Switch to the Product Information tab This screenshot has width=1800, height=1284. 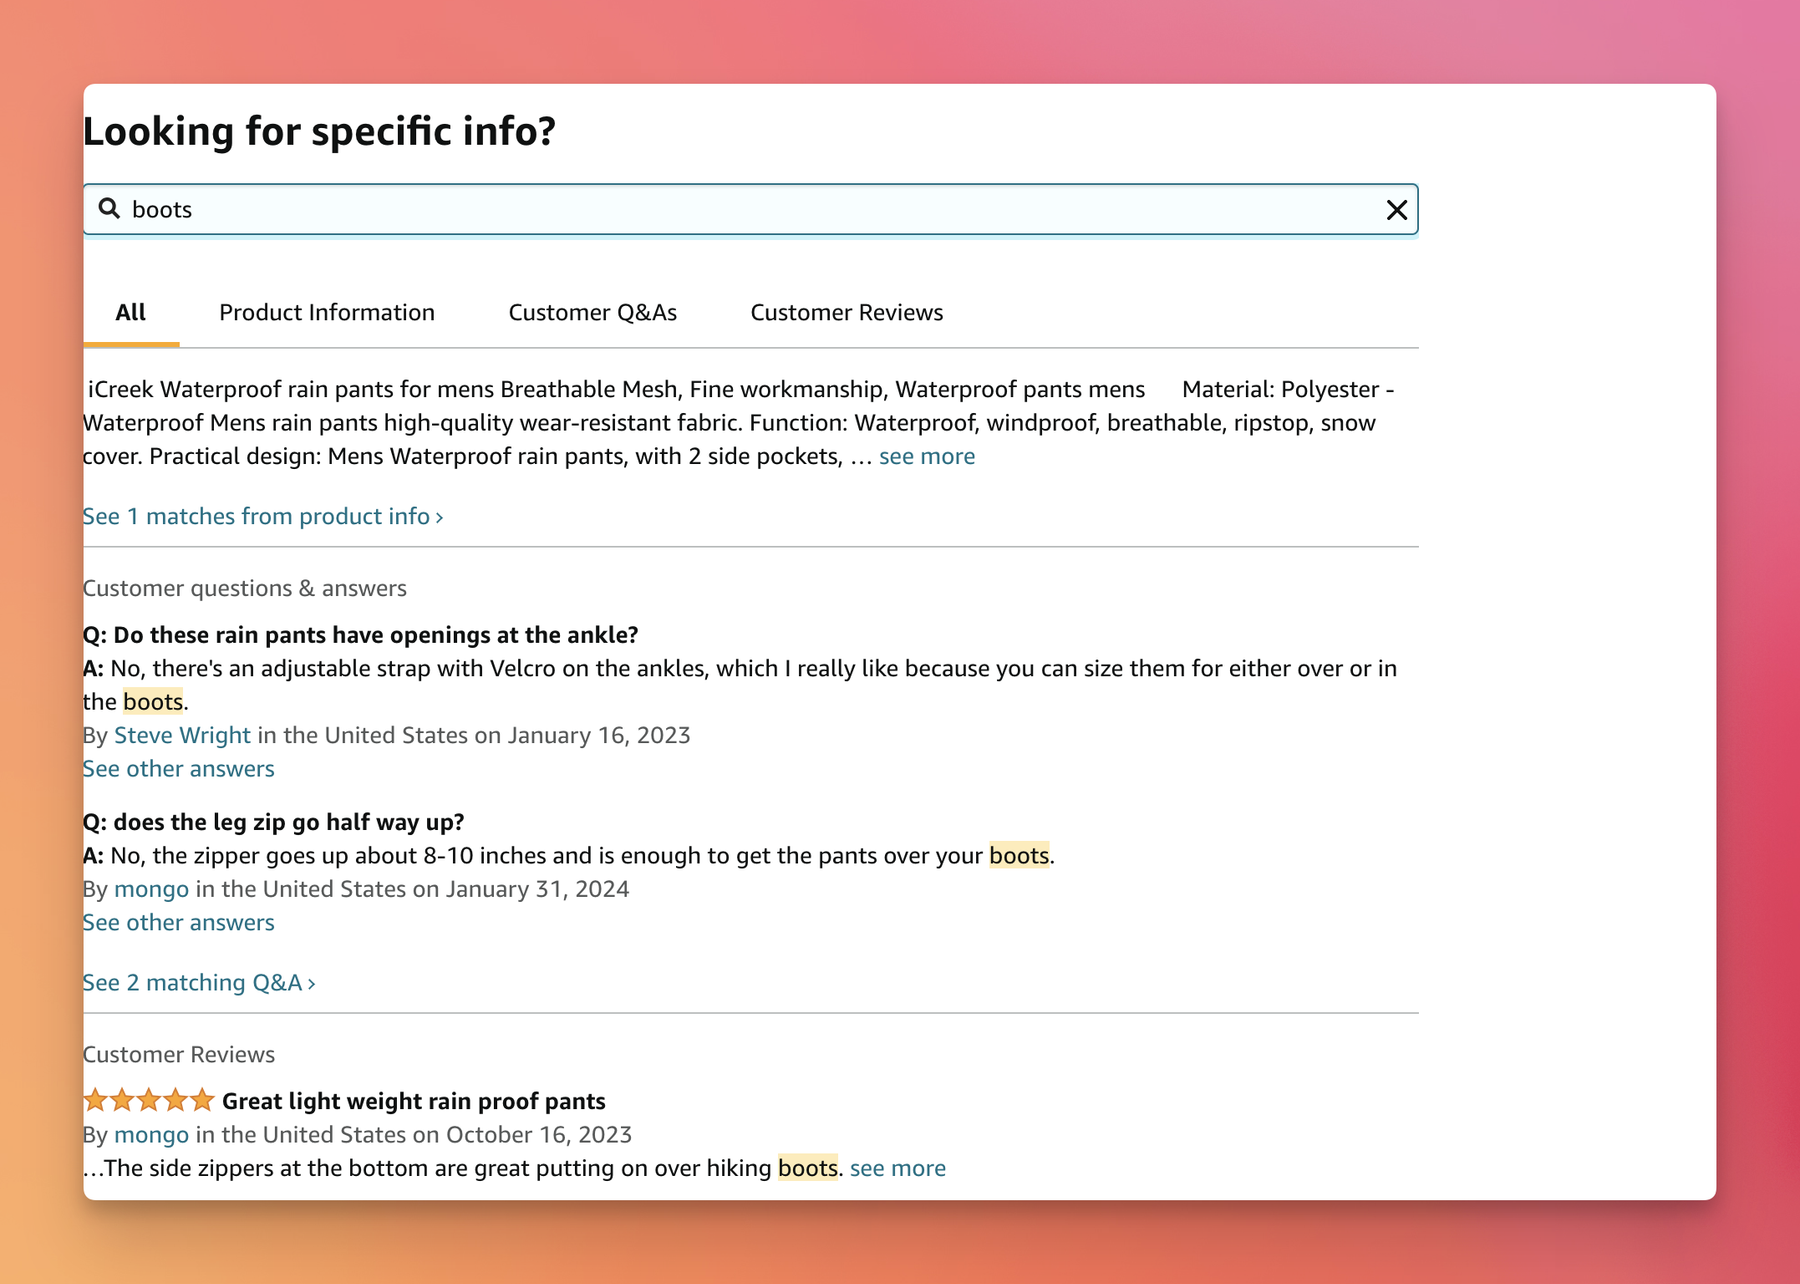click(326, 312)
